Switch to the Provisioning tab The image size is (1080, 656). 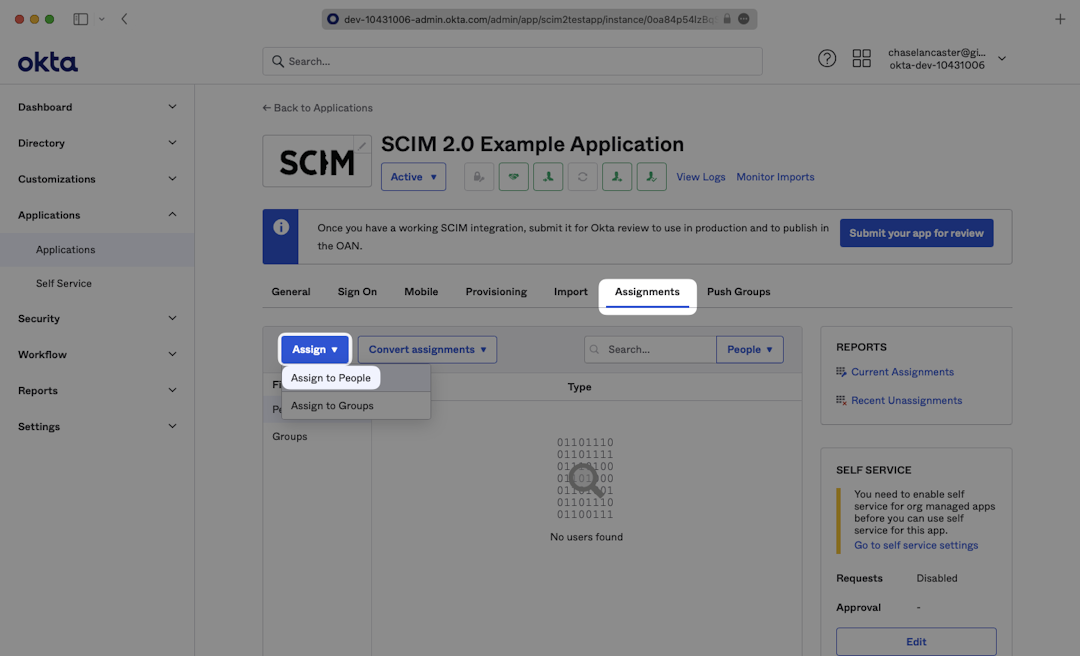[496, 292]
